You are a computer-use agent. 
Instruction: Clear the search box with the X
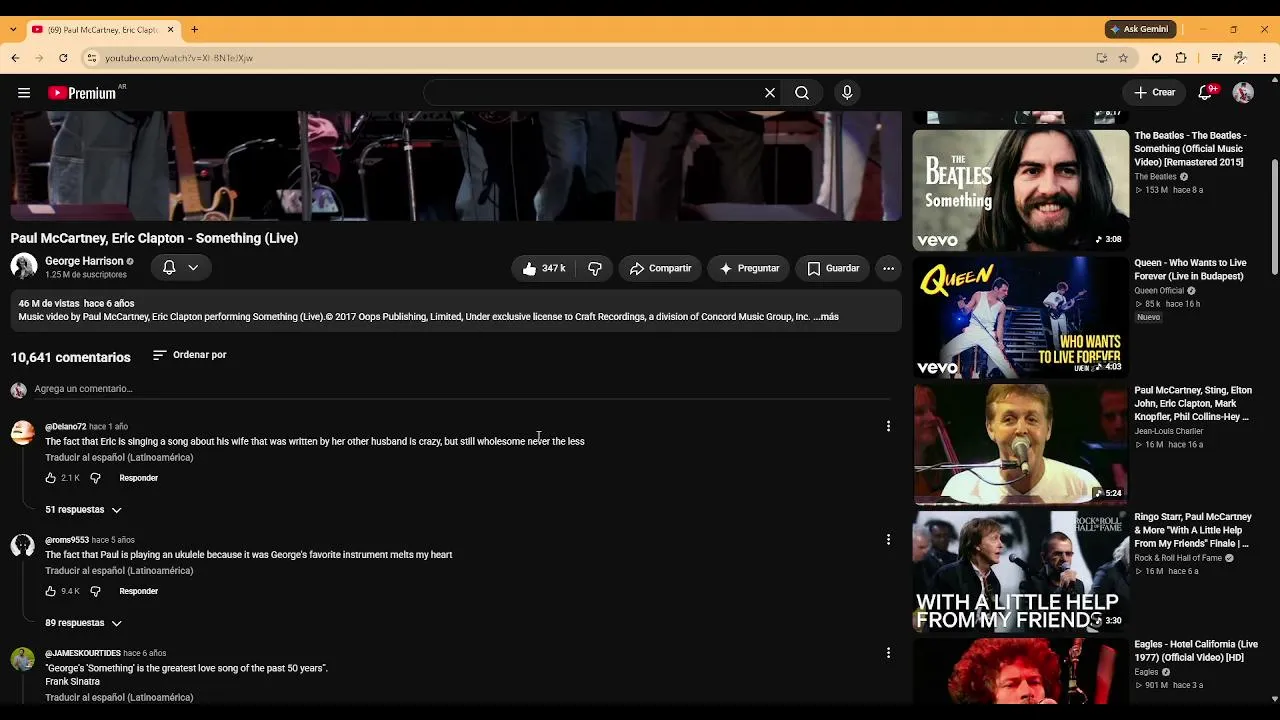tap(770, 93)
